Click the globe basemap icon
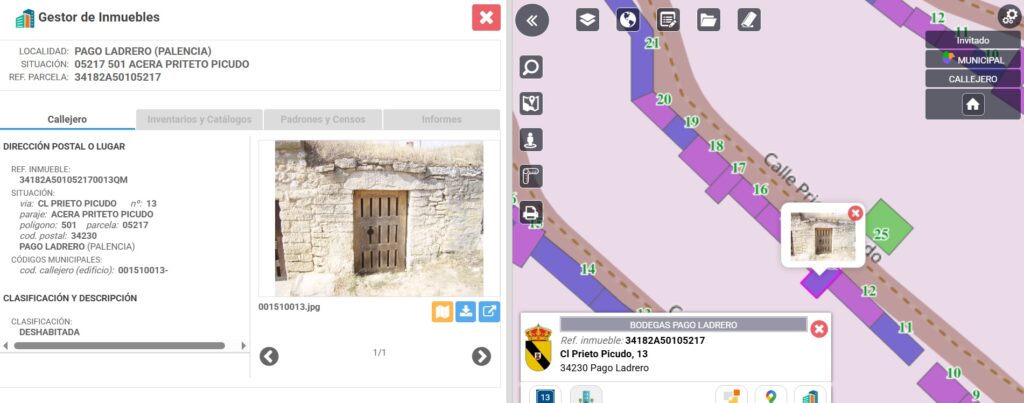The height and width of the screenshot is (403, 1024). click(x=628, y=20)
